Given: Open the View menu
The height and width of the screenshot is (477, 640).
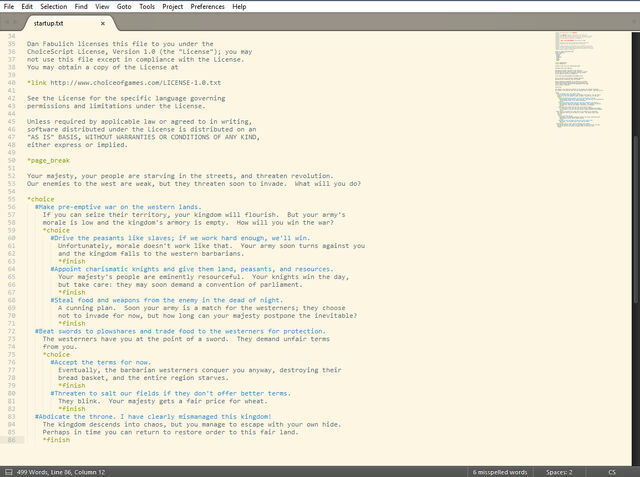Looking at the screenshot, I should click(x=102, y=7).
